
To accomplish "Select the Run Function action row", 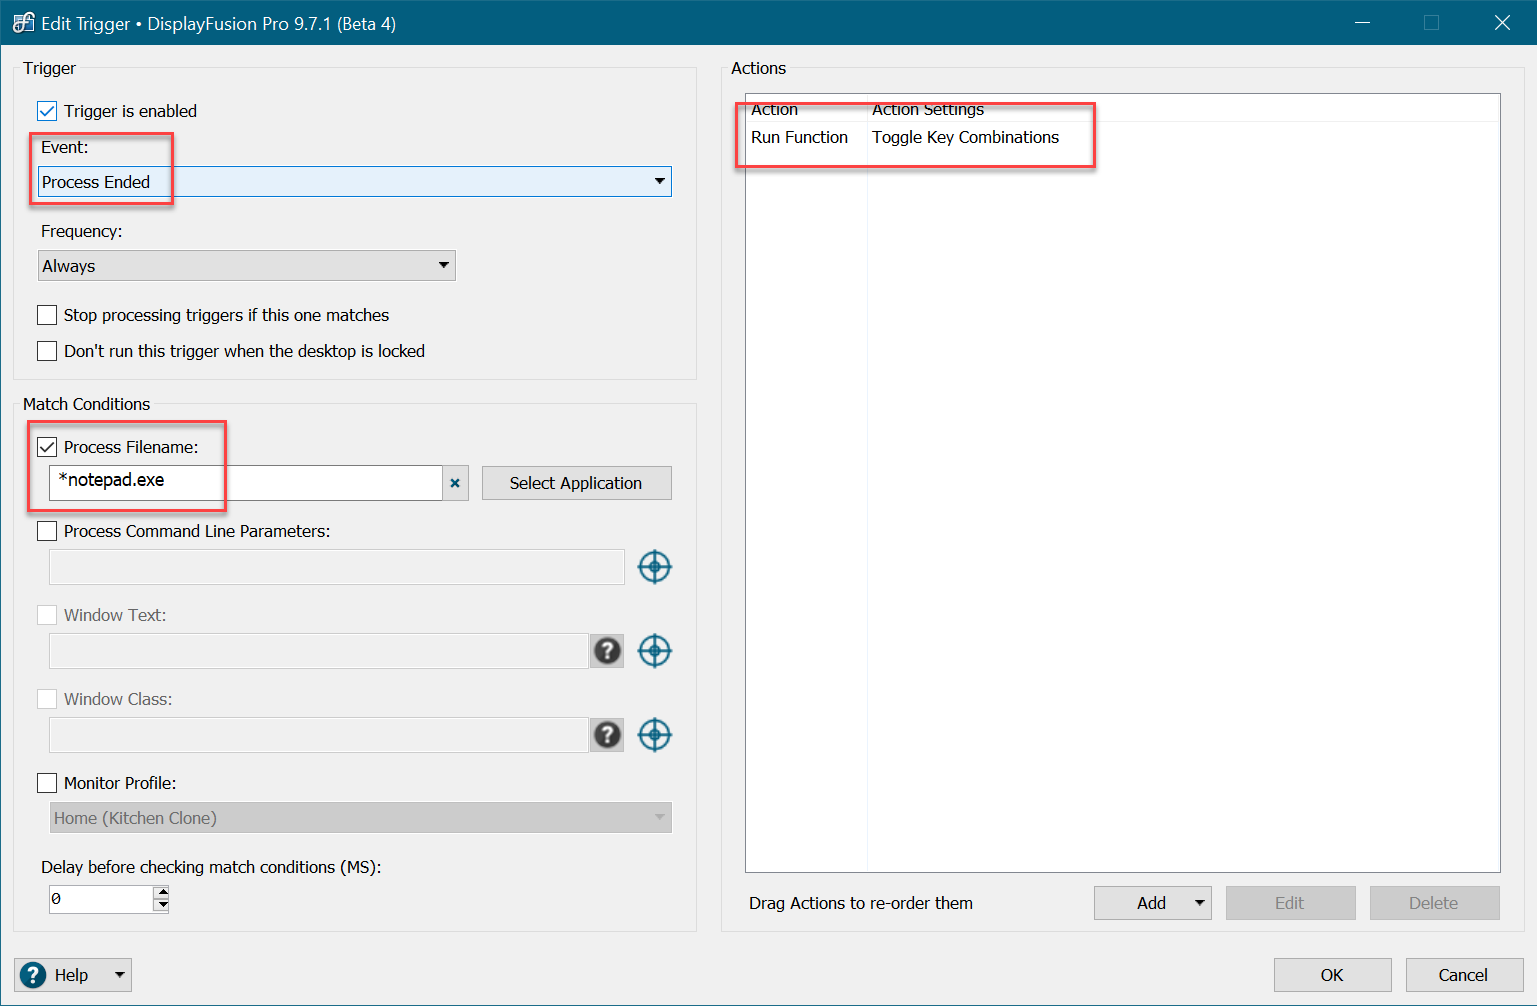I will click(x=800, y=138).
